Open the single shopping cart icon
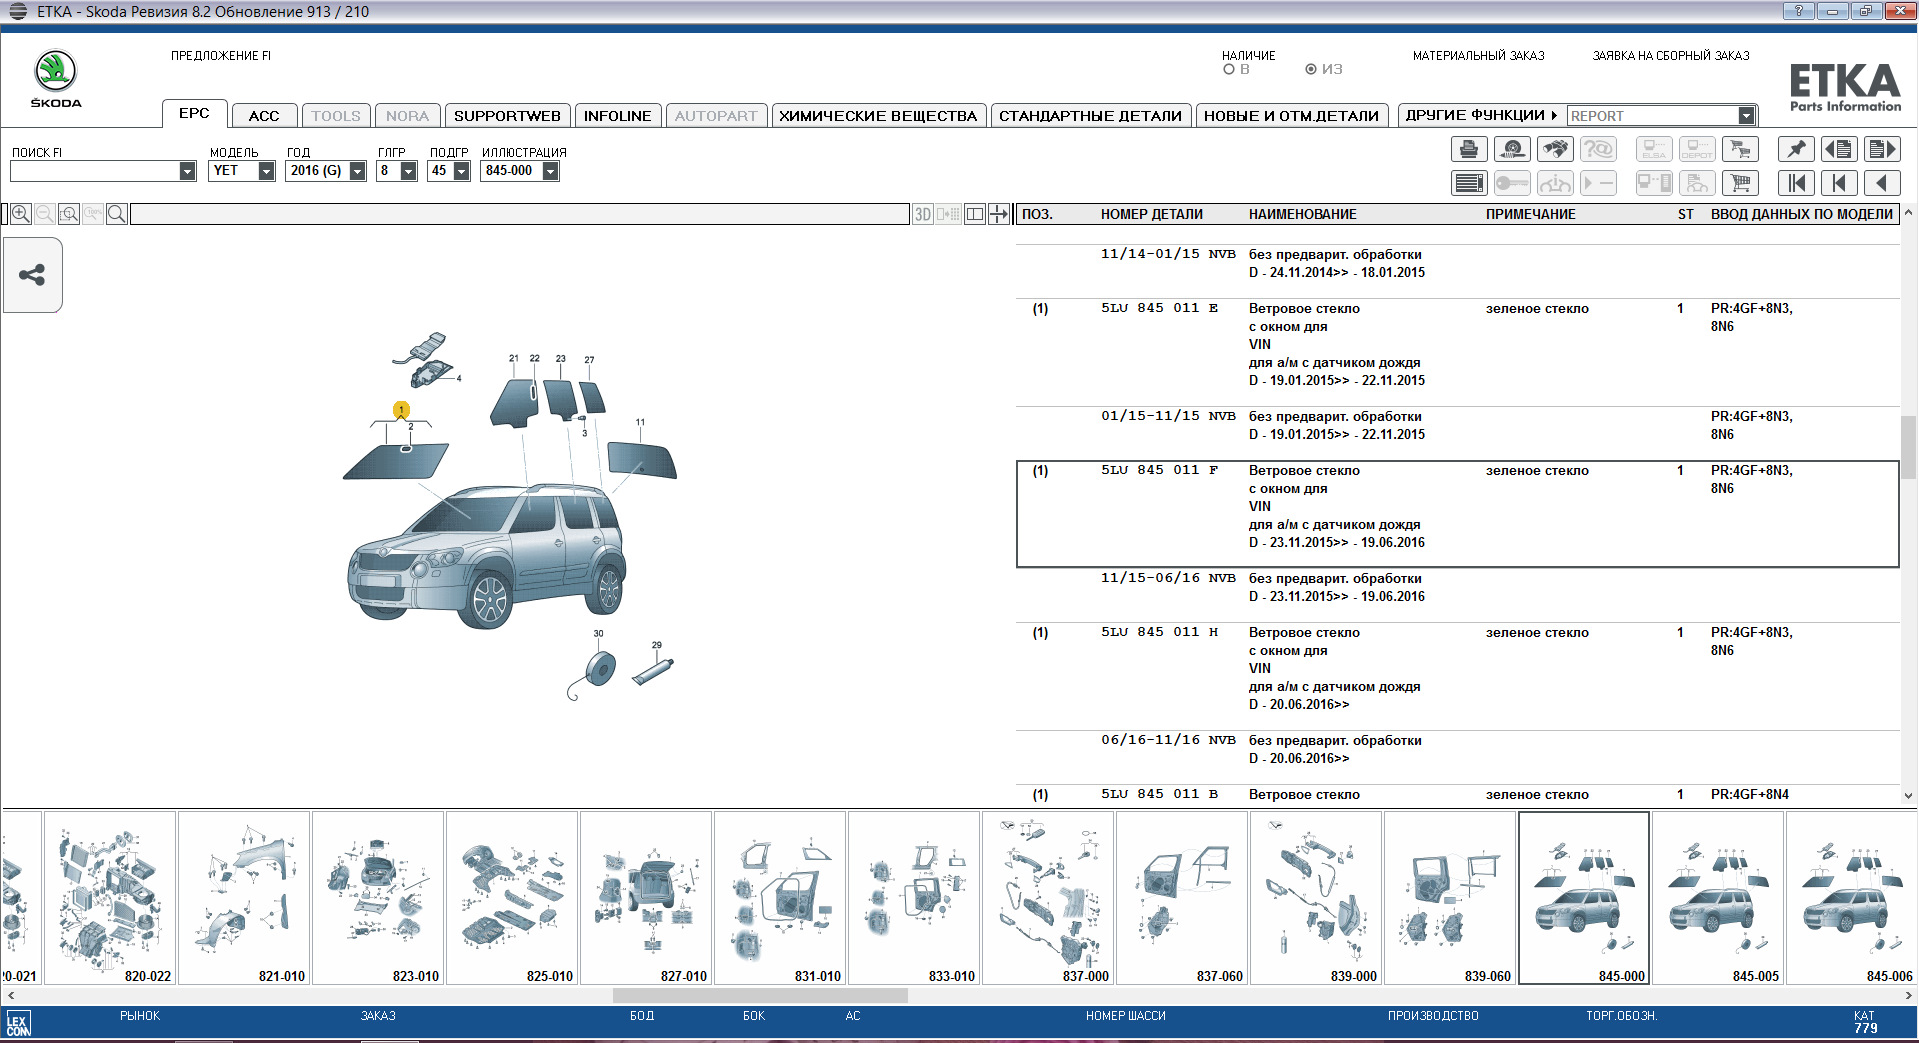This screenshot has width=1919, height=1043. [x=1741, y=183]
